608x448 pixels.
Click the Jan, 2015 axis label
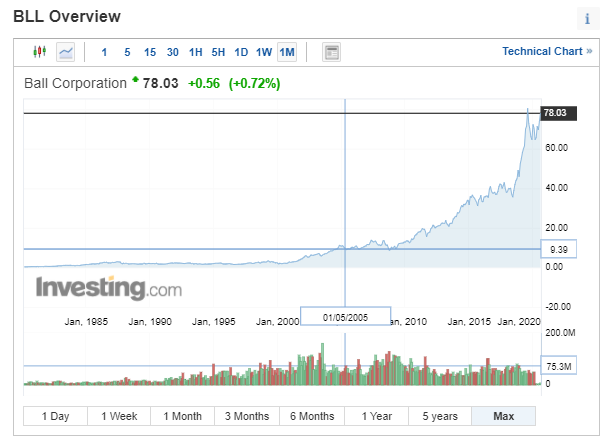(x=469, y=322)
